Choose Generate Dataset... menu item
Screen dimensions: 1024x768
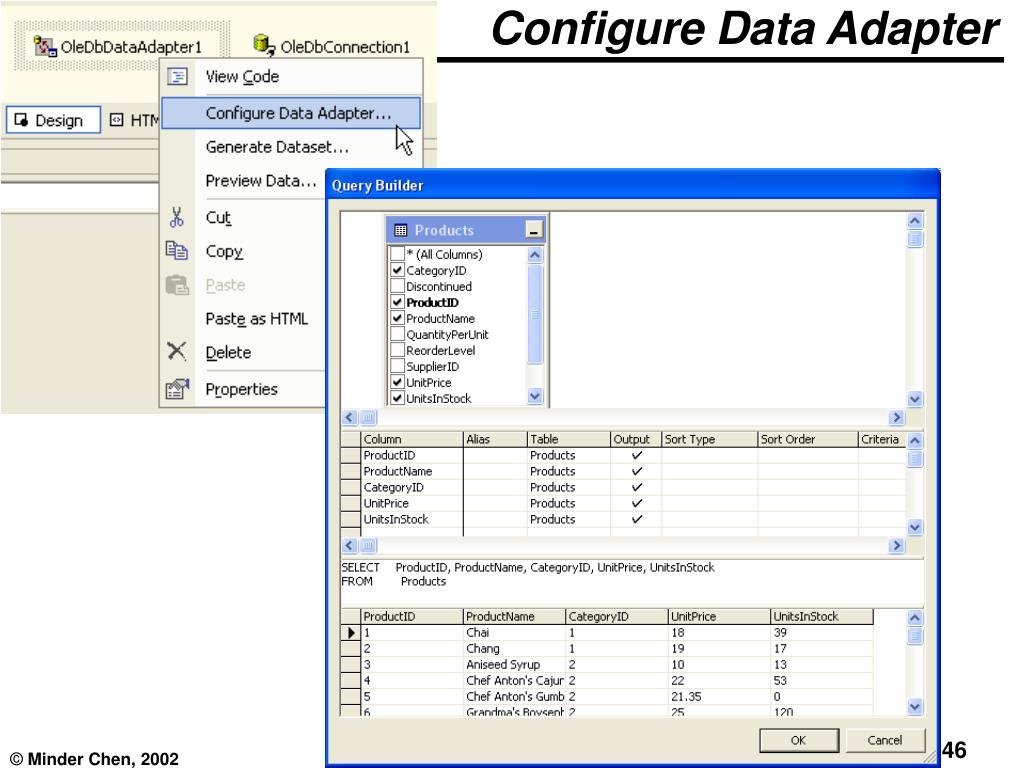pos(291,147)
